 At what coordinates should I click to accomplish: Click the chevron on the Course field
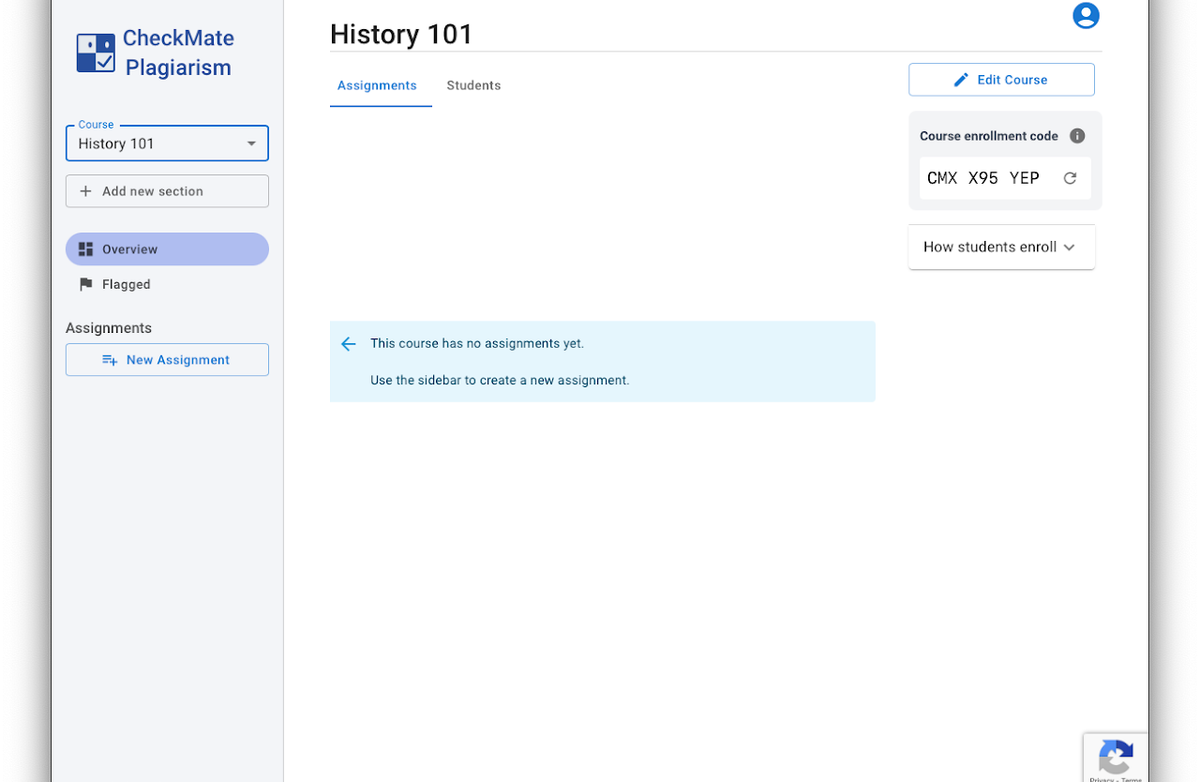coord(251,143)
